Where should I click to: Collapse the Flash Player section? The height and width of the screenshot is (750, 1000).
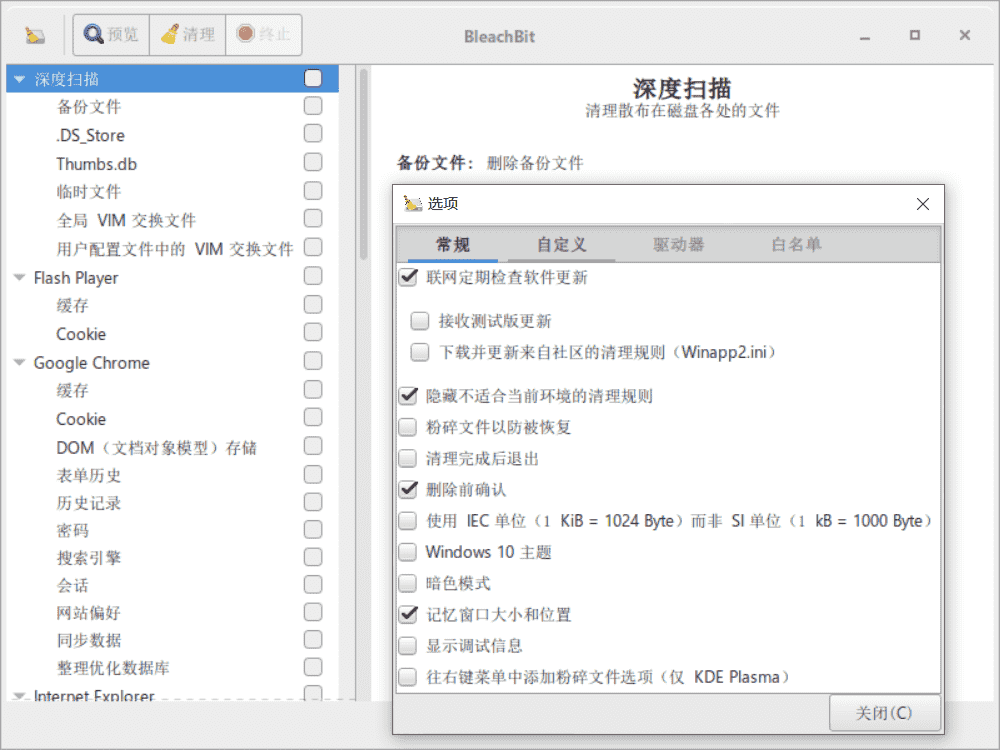[x=18, y=277]
